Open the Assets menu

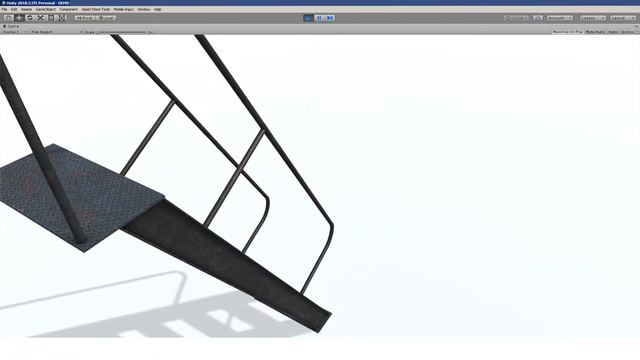pyautogui.click(x=26, y=9)
